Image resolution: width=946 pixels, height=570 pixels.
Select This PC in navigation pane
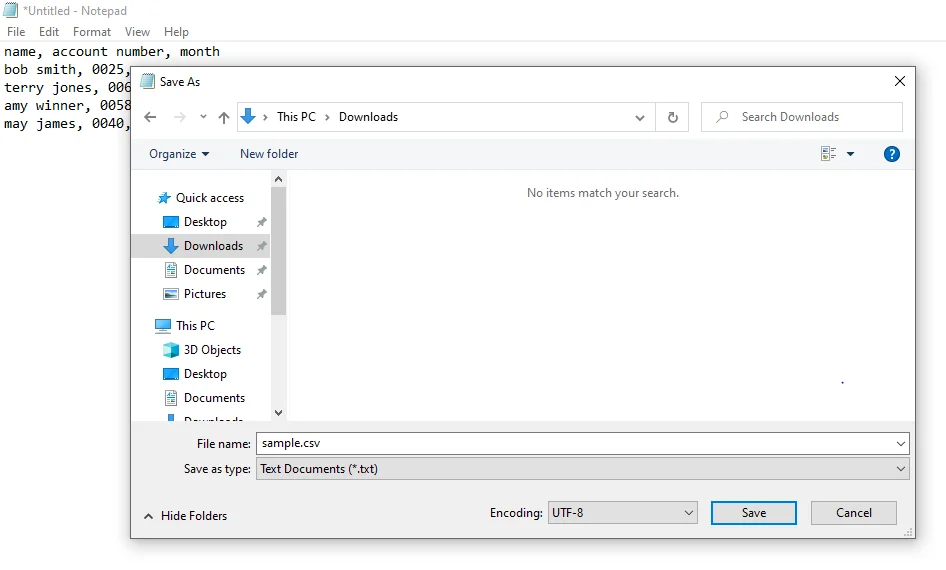pos(195,326)
